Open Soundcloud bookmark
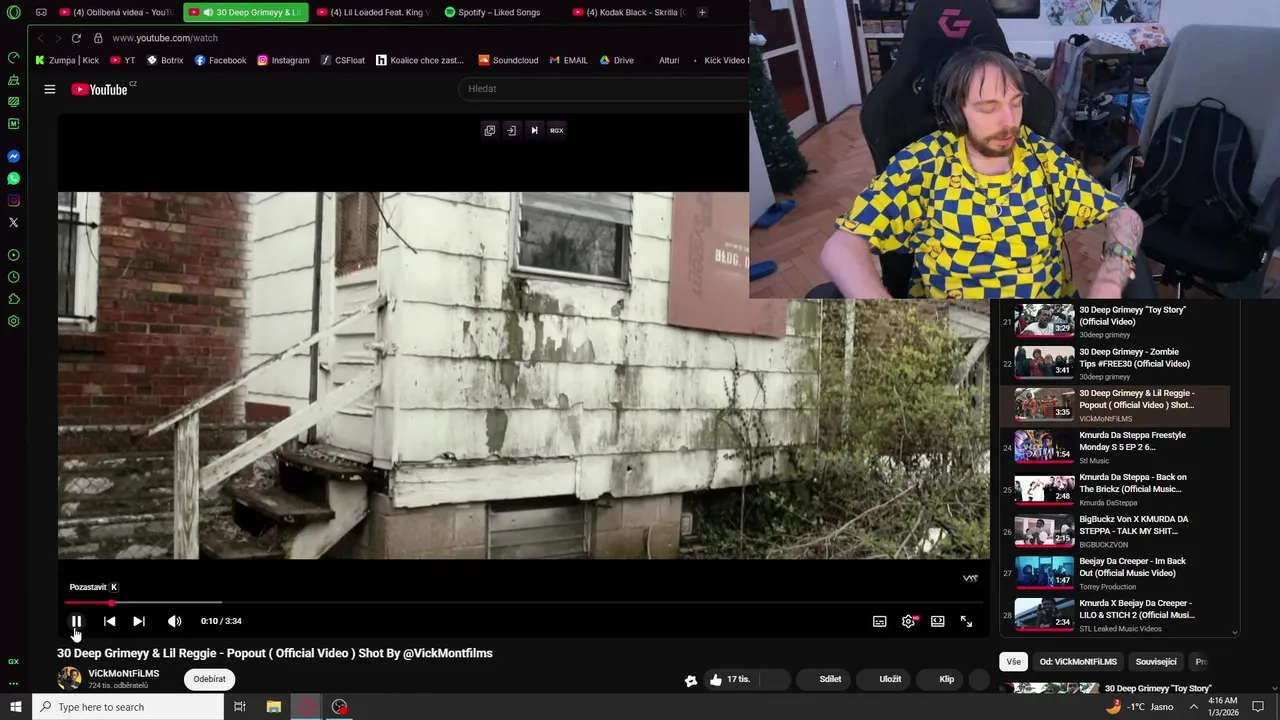 pos(508,60)
